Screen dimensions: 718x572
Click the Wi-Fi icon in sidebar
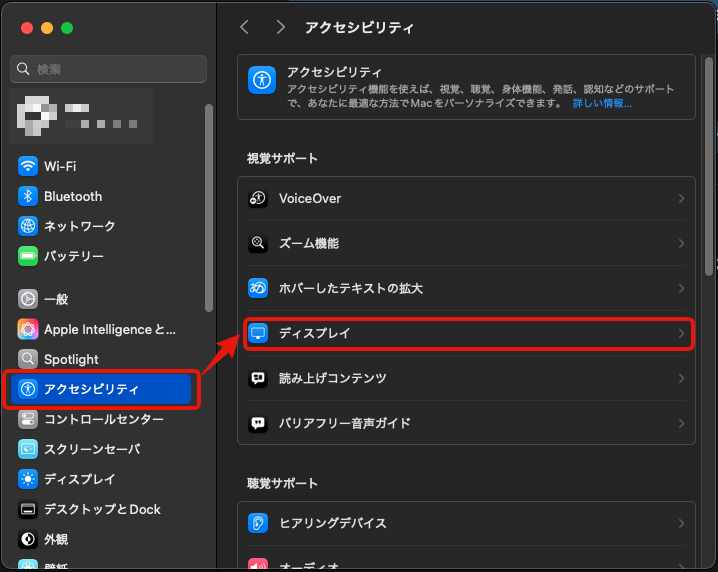coord(28,166)
